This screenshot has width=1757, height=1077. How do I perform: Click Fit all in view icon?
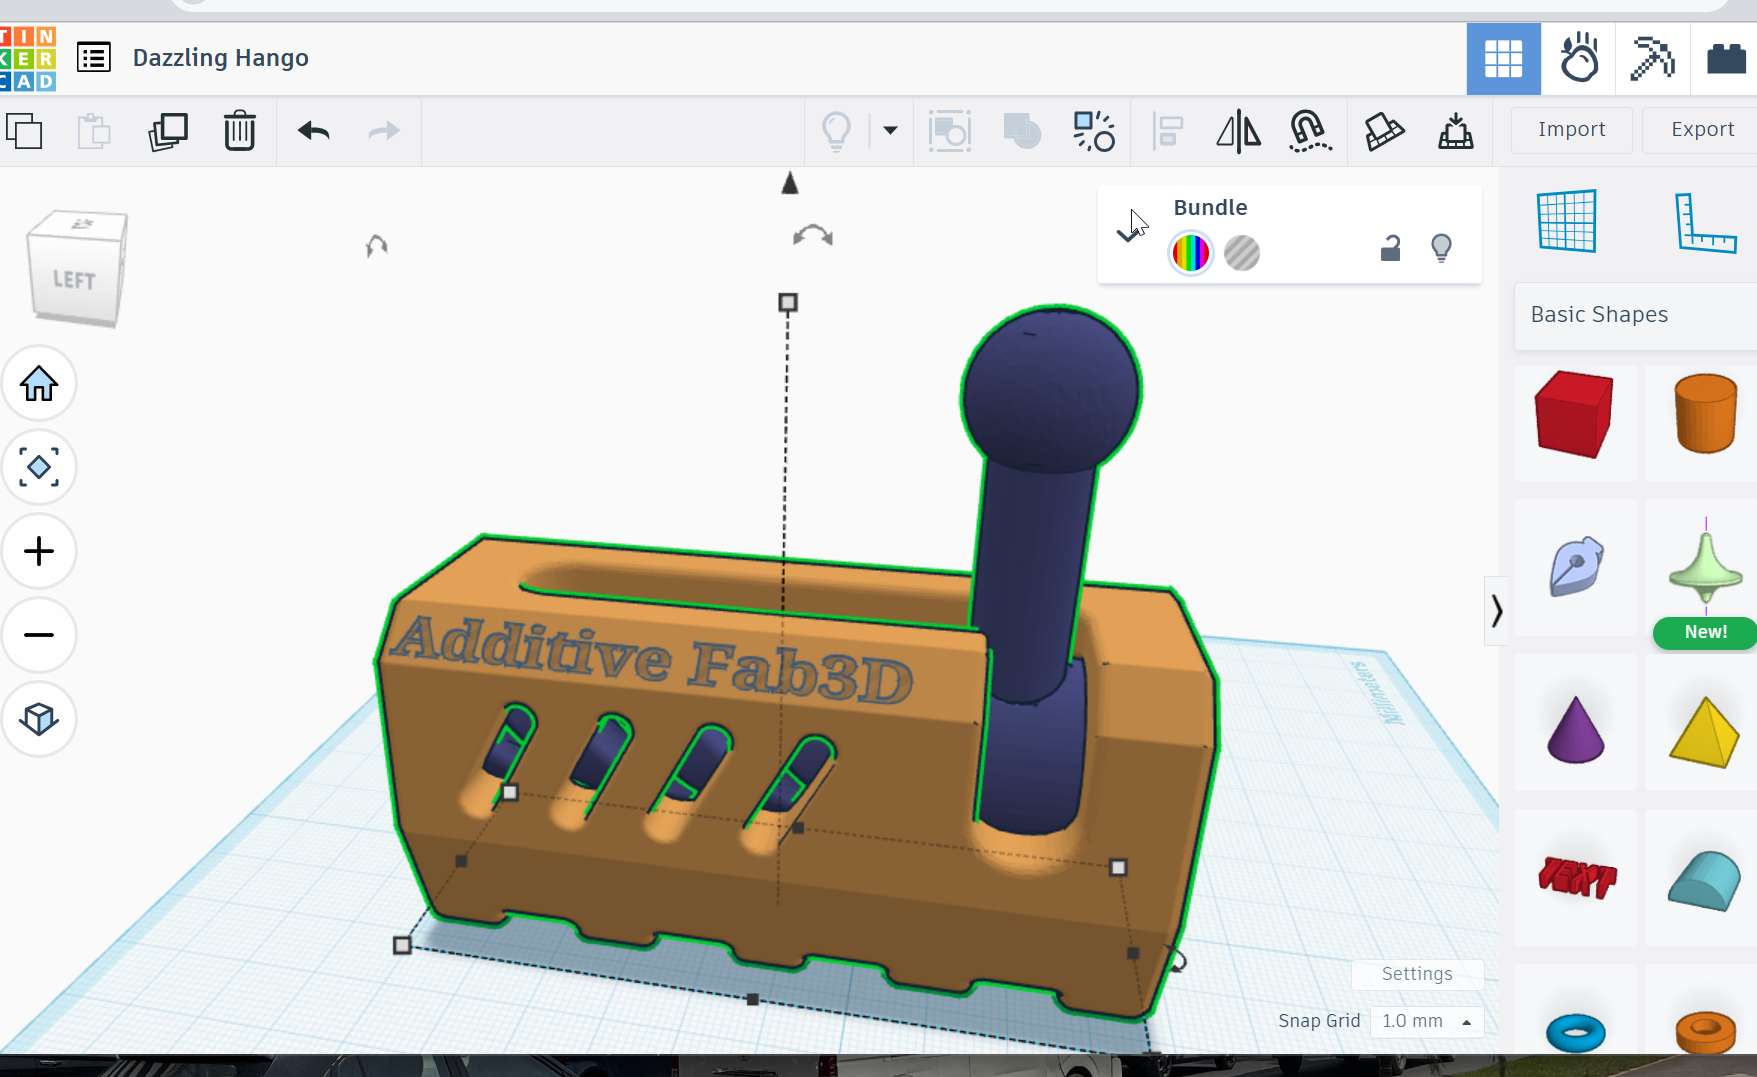click(x=39, y=467)
